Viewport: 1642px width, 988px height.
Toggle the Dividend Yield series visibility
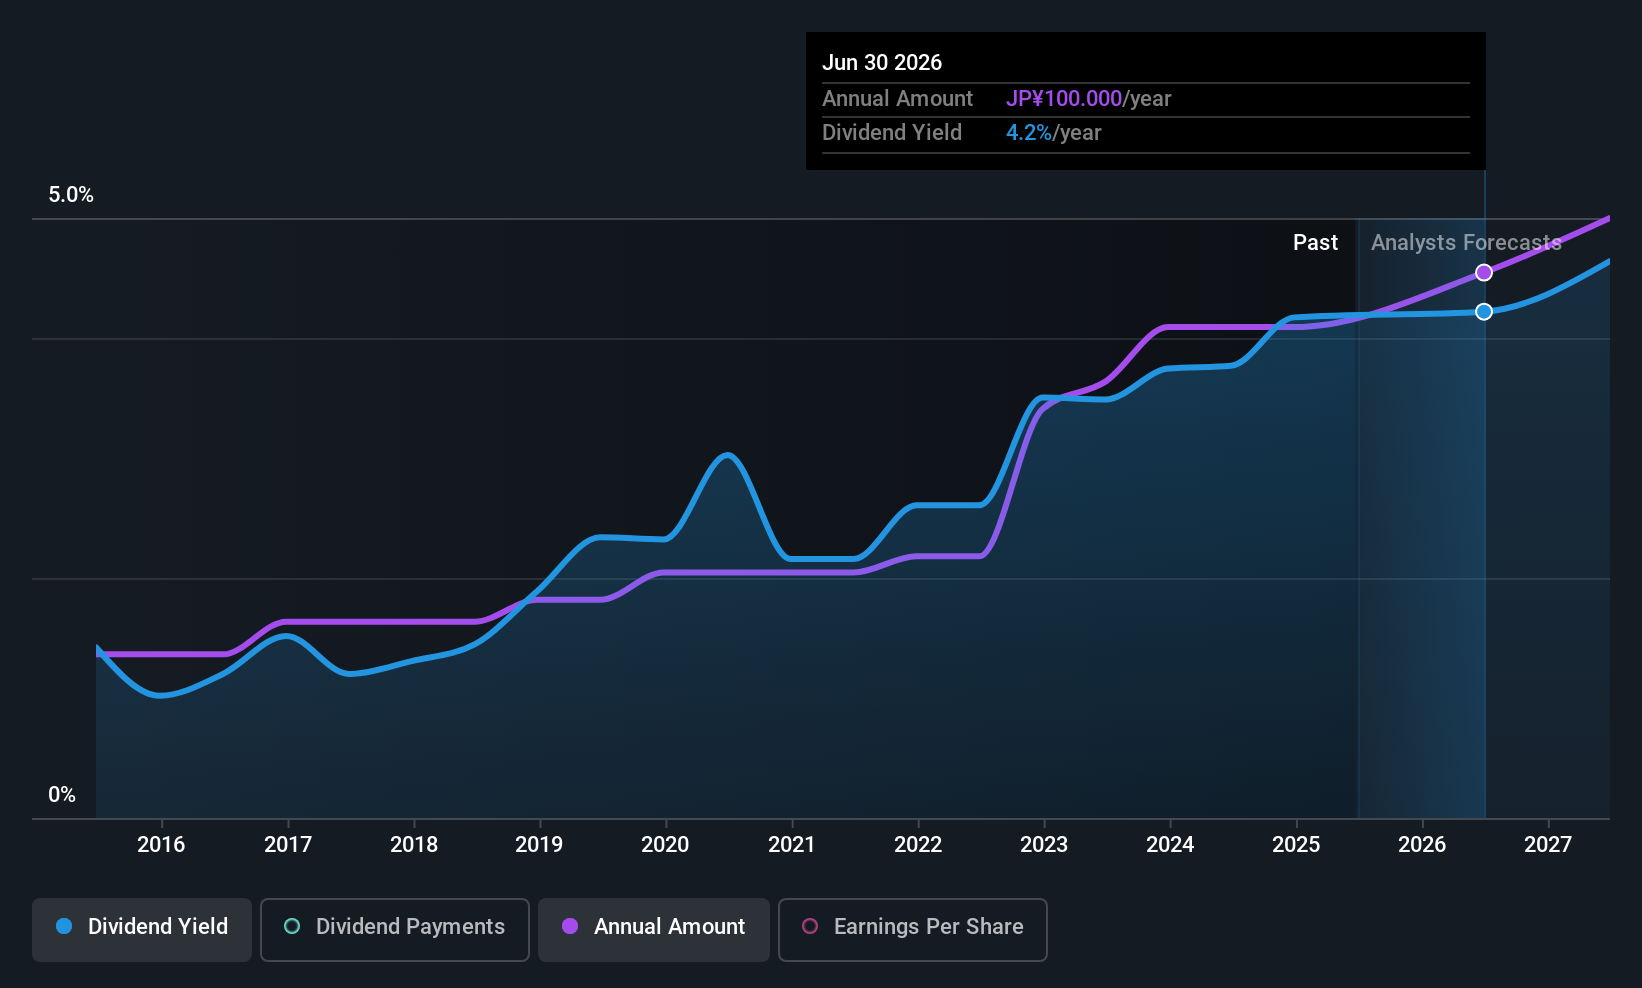141,929
